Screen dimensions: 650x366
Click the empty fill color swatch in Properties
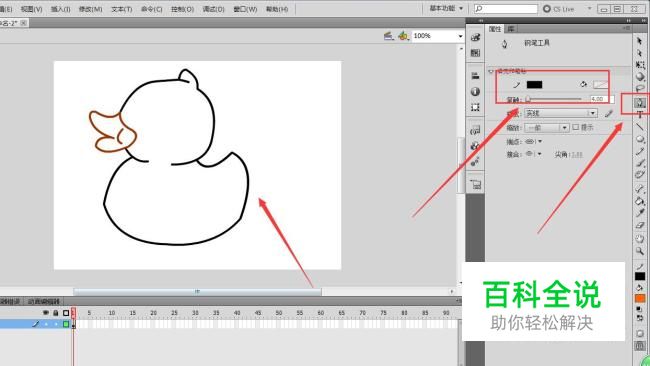600,85
